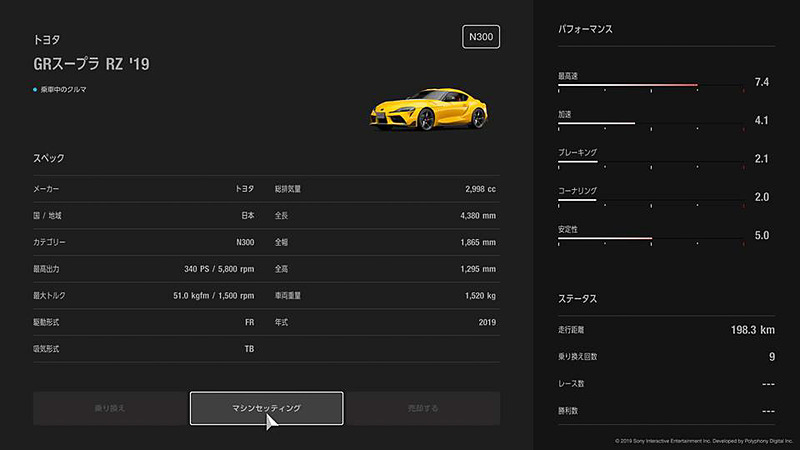Screen dimensions: 800x450
Task: Select the displacement value 2,998 cc
Action: click(x=480, y=189)
